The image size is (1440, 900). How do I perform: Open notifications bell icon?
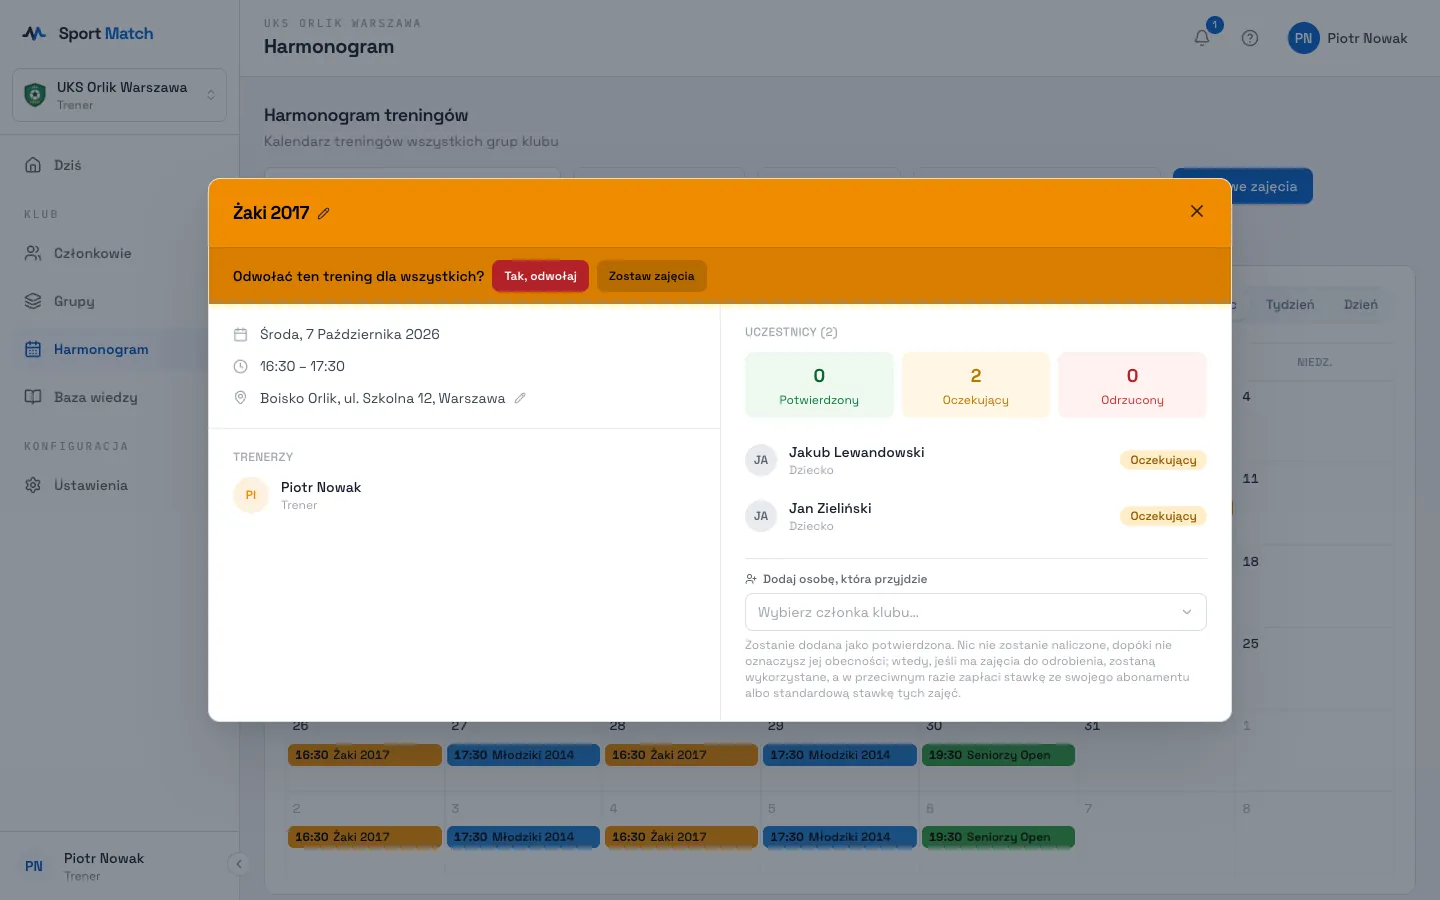click(1202, 38)
